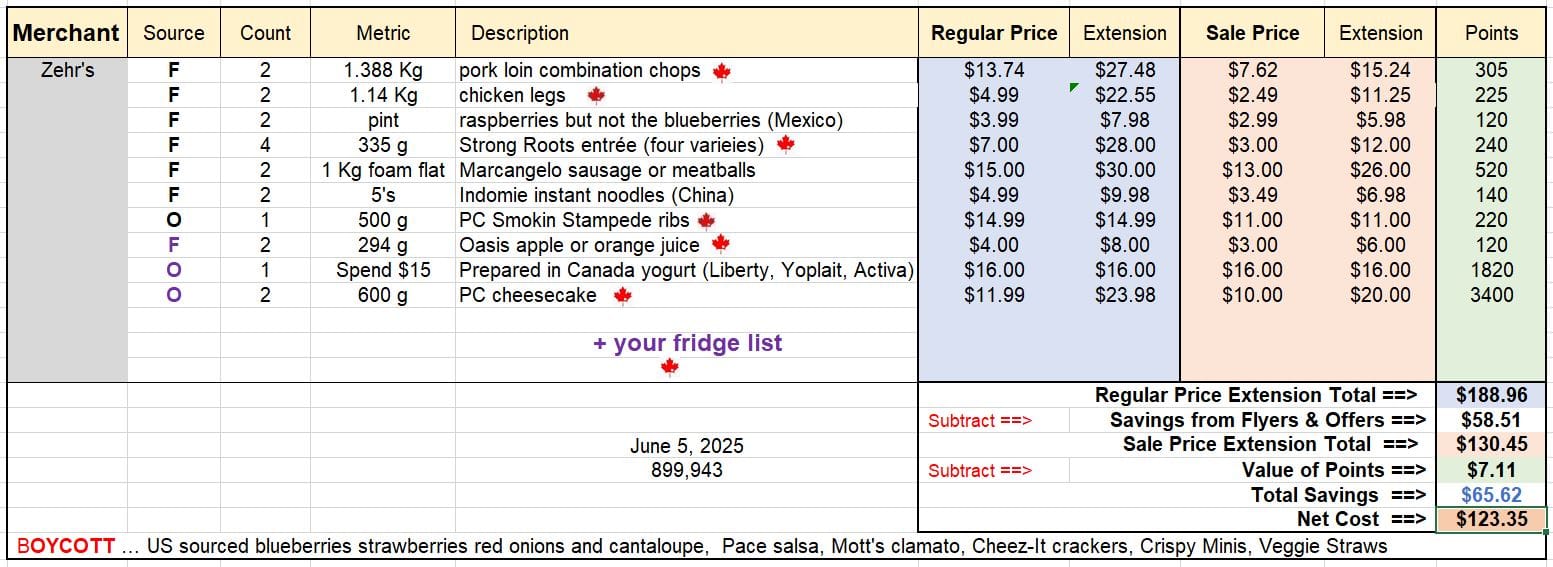Click the Net Cost $123.35 cell
This screenshot has height=567, width=1553.
(1491, 519)
